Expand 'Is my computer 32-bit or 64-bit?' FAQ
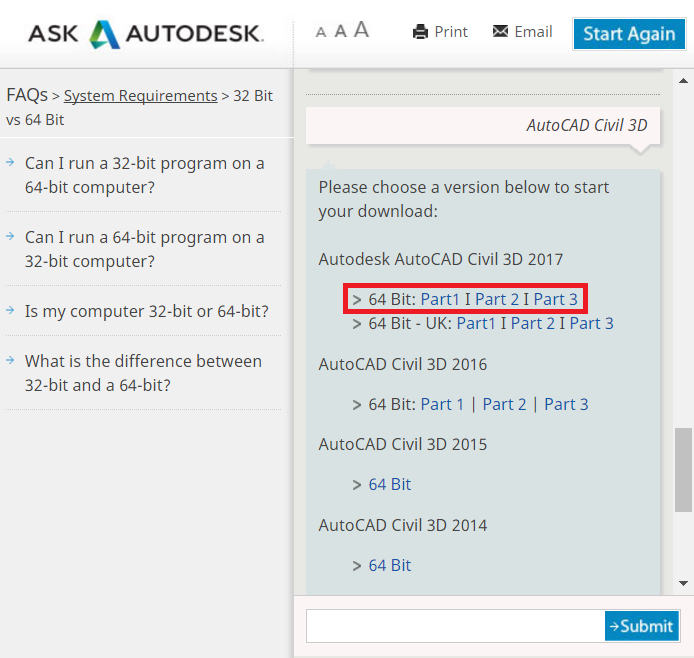Image resolution: width=694 pixels, height=658 pixels. [x=146, y=311]
